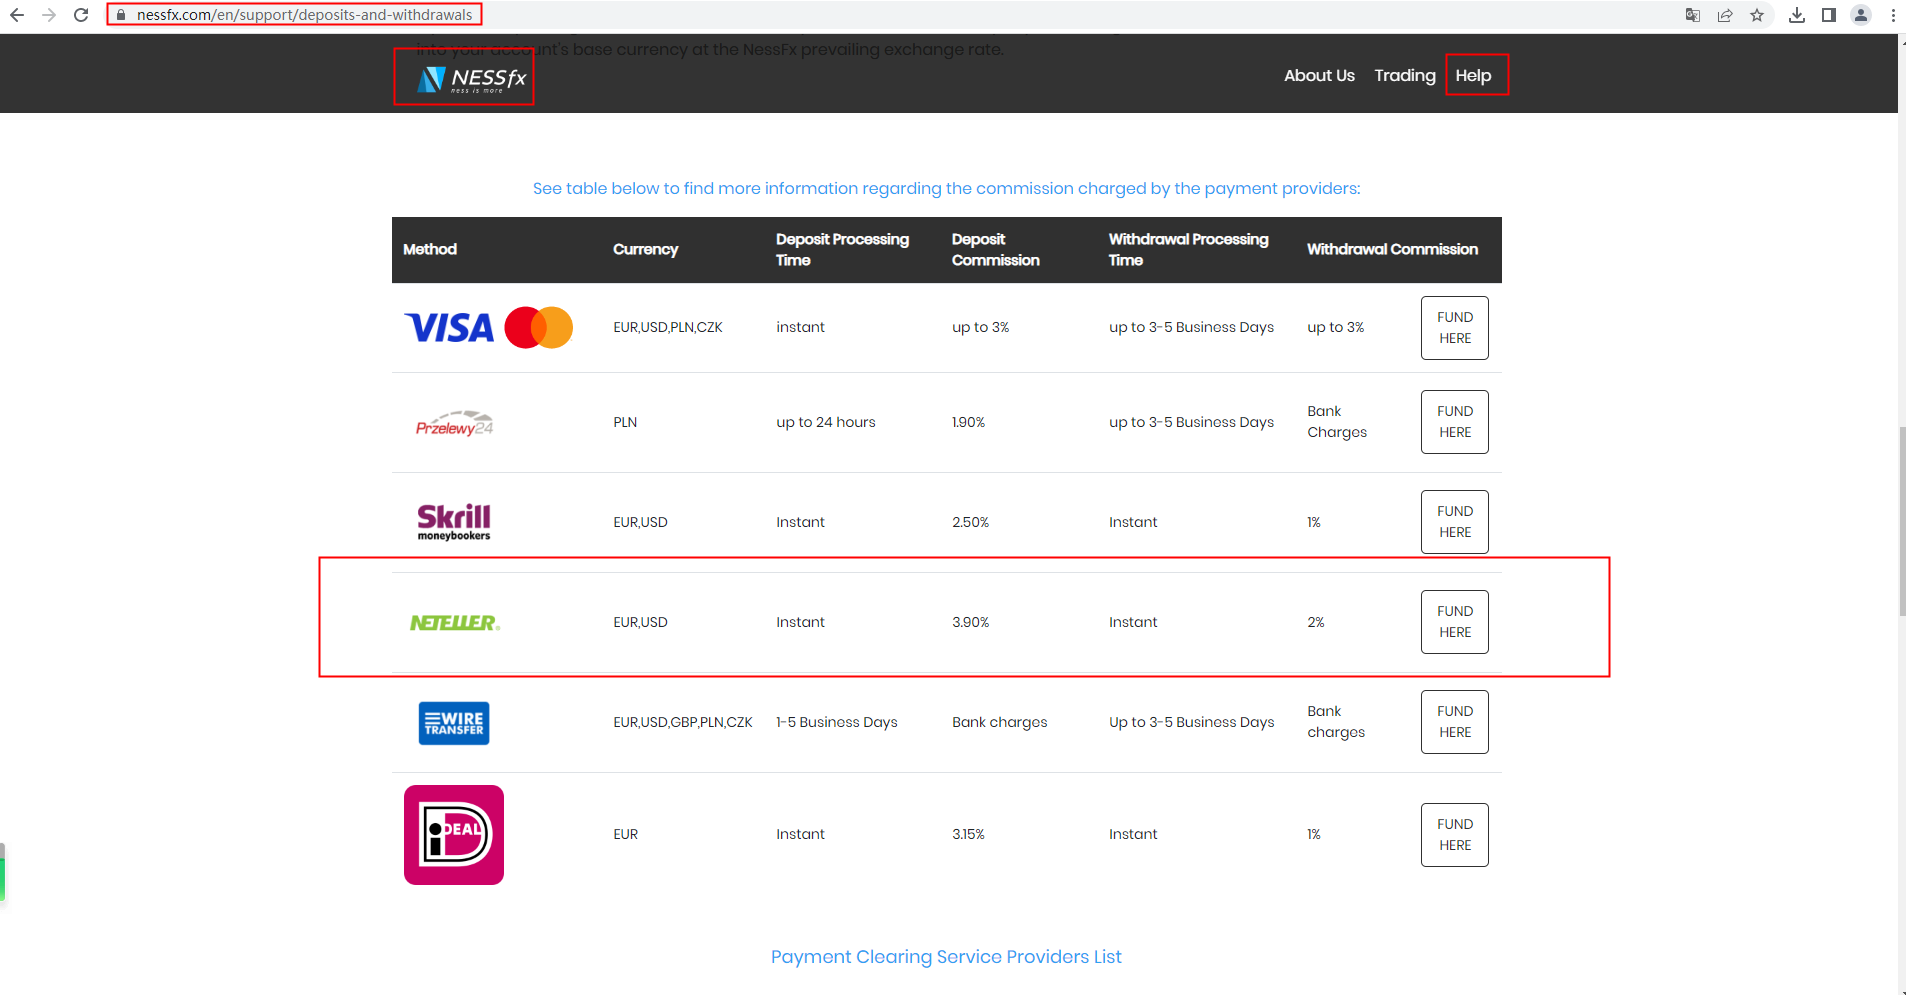The width and height of the screenshot is (1906, 995).
Task: Toggle the browser side panel icon
Action: coord(1829,15)
